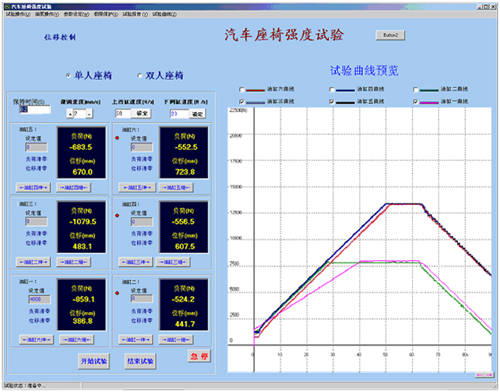This screenshot has height=392, width=500.
Task: Open the 参数设定 menu
Action: click(76, 14)
